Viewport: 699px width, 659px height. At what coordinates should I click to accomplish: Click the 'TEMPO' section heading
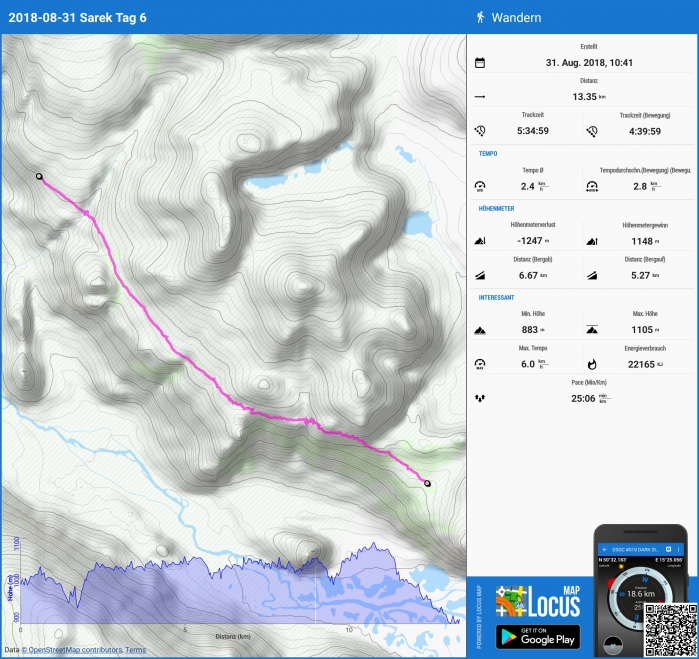click(x=488, y=153)
